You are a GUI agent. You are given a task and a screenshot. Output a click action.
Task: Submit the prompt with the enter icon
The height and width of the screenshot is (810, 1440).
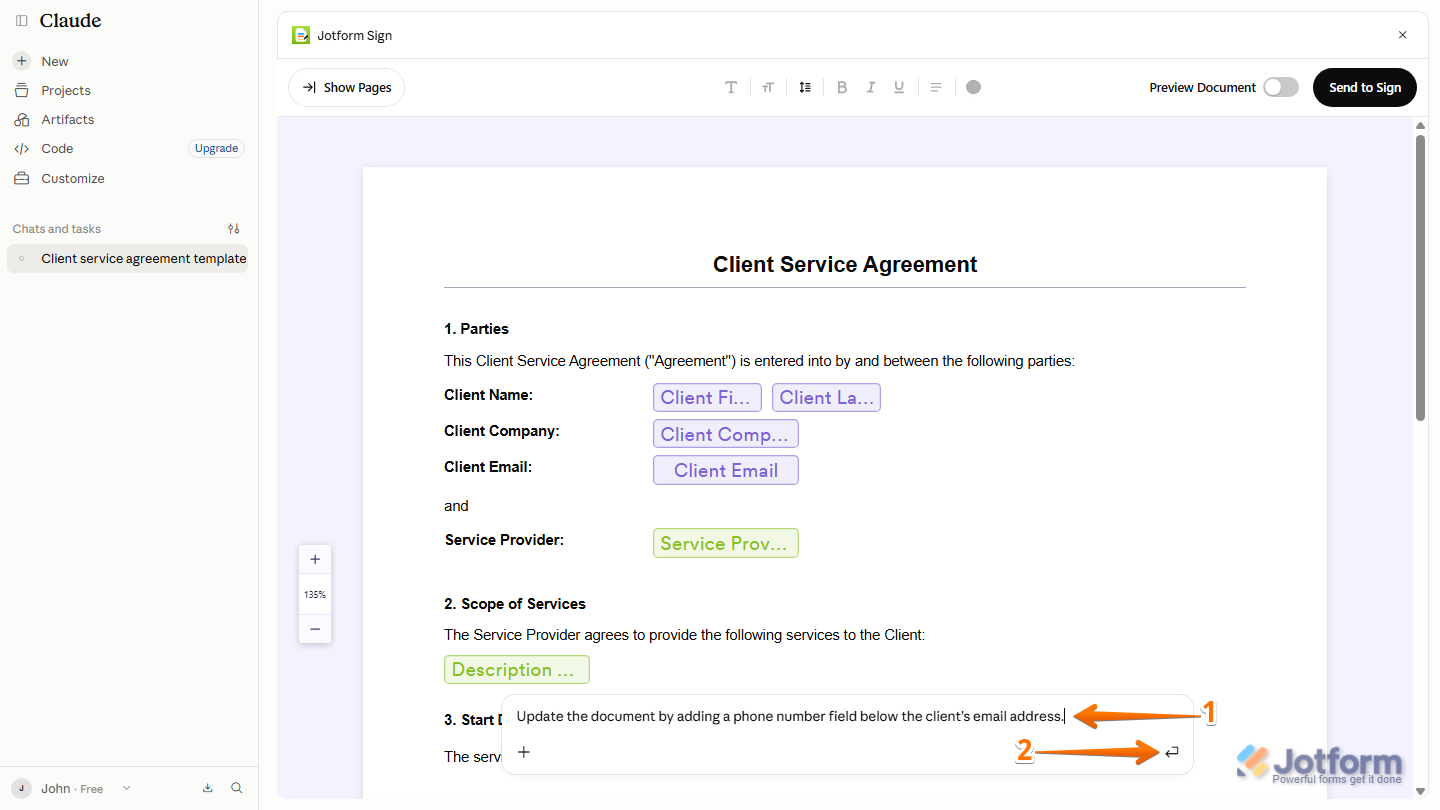pos(1172,752)
